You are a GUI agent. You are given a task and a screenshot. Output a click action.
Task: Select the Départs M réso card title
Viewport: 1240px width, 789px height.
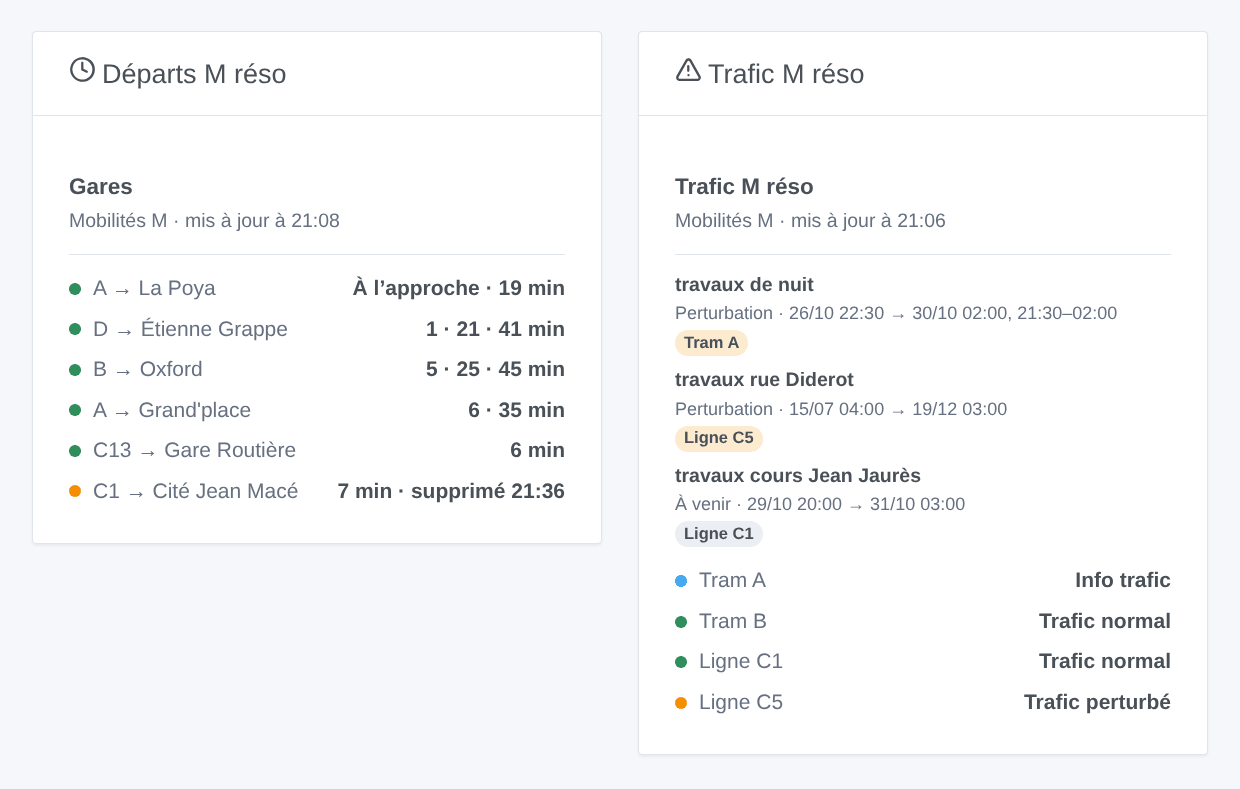(194, 74)
